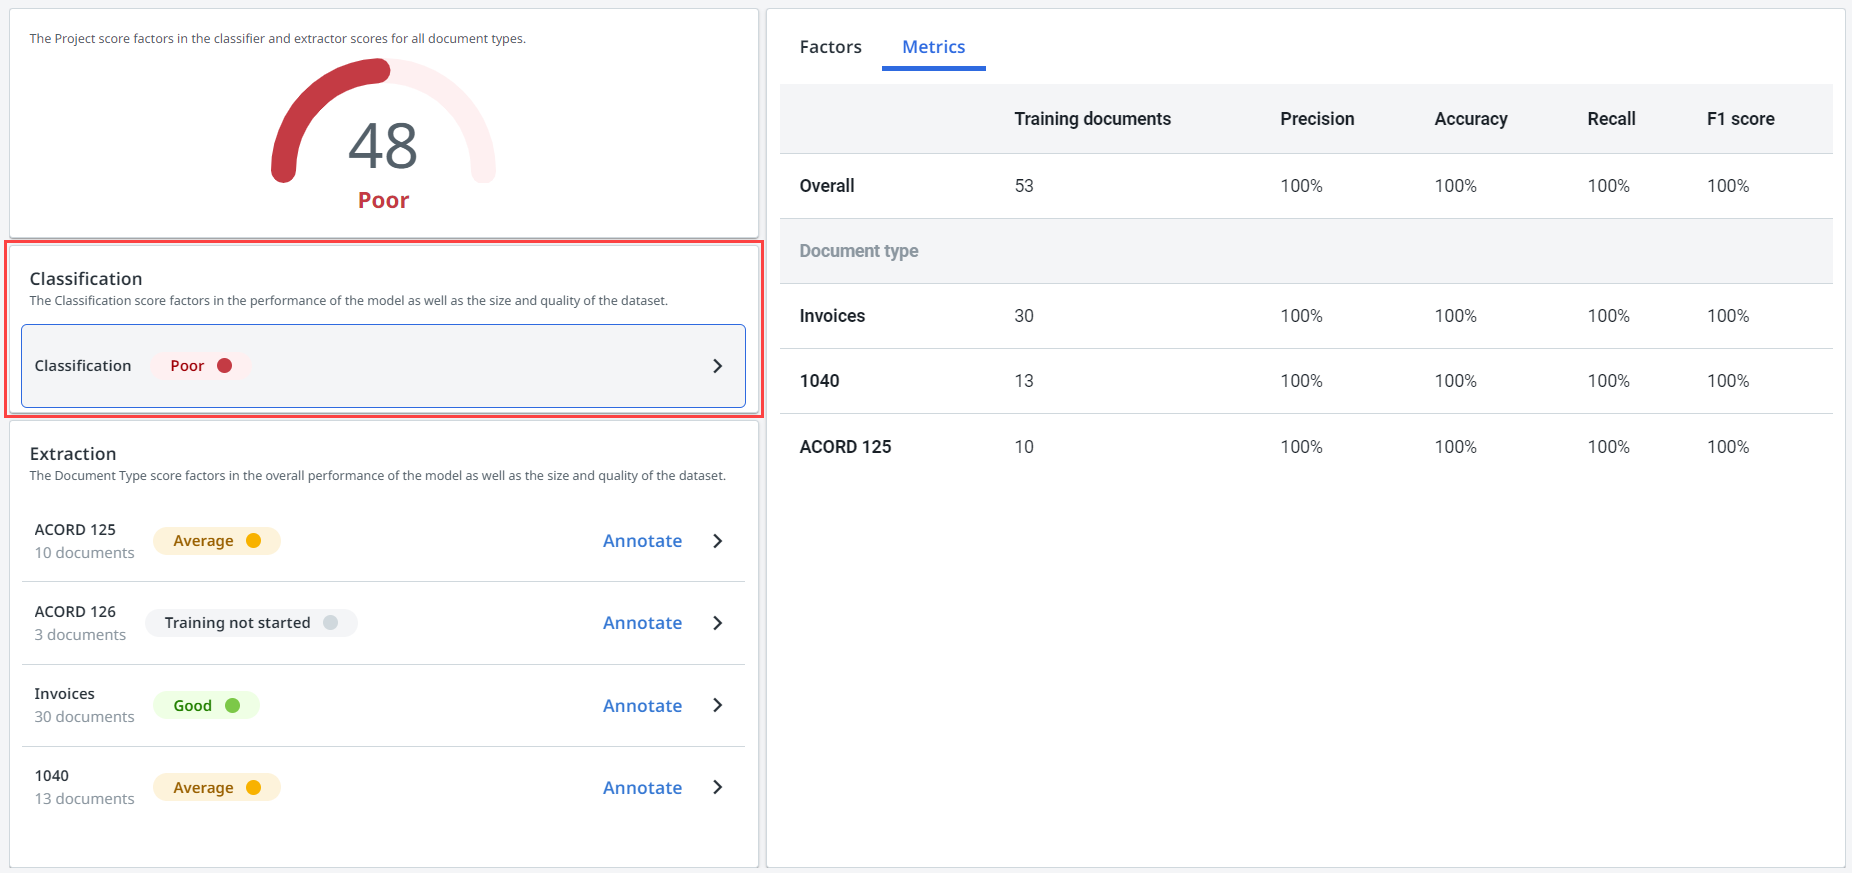
Task: Switch to the Factors tab
Action: point(830,47)
